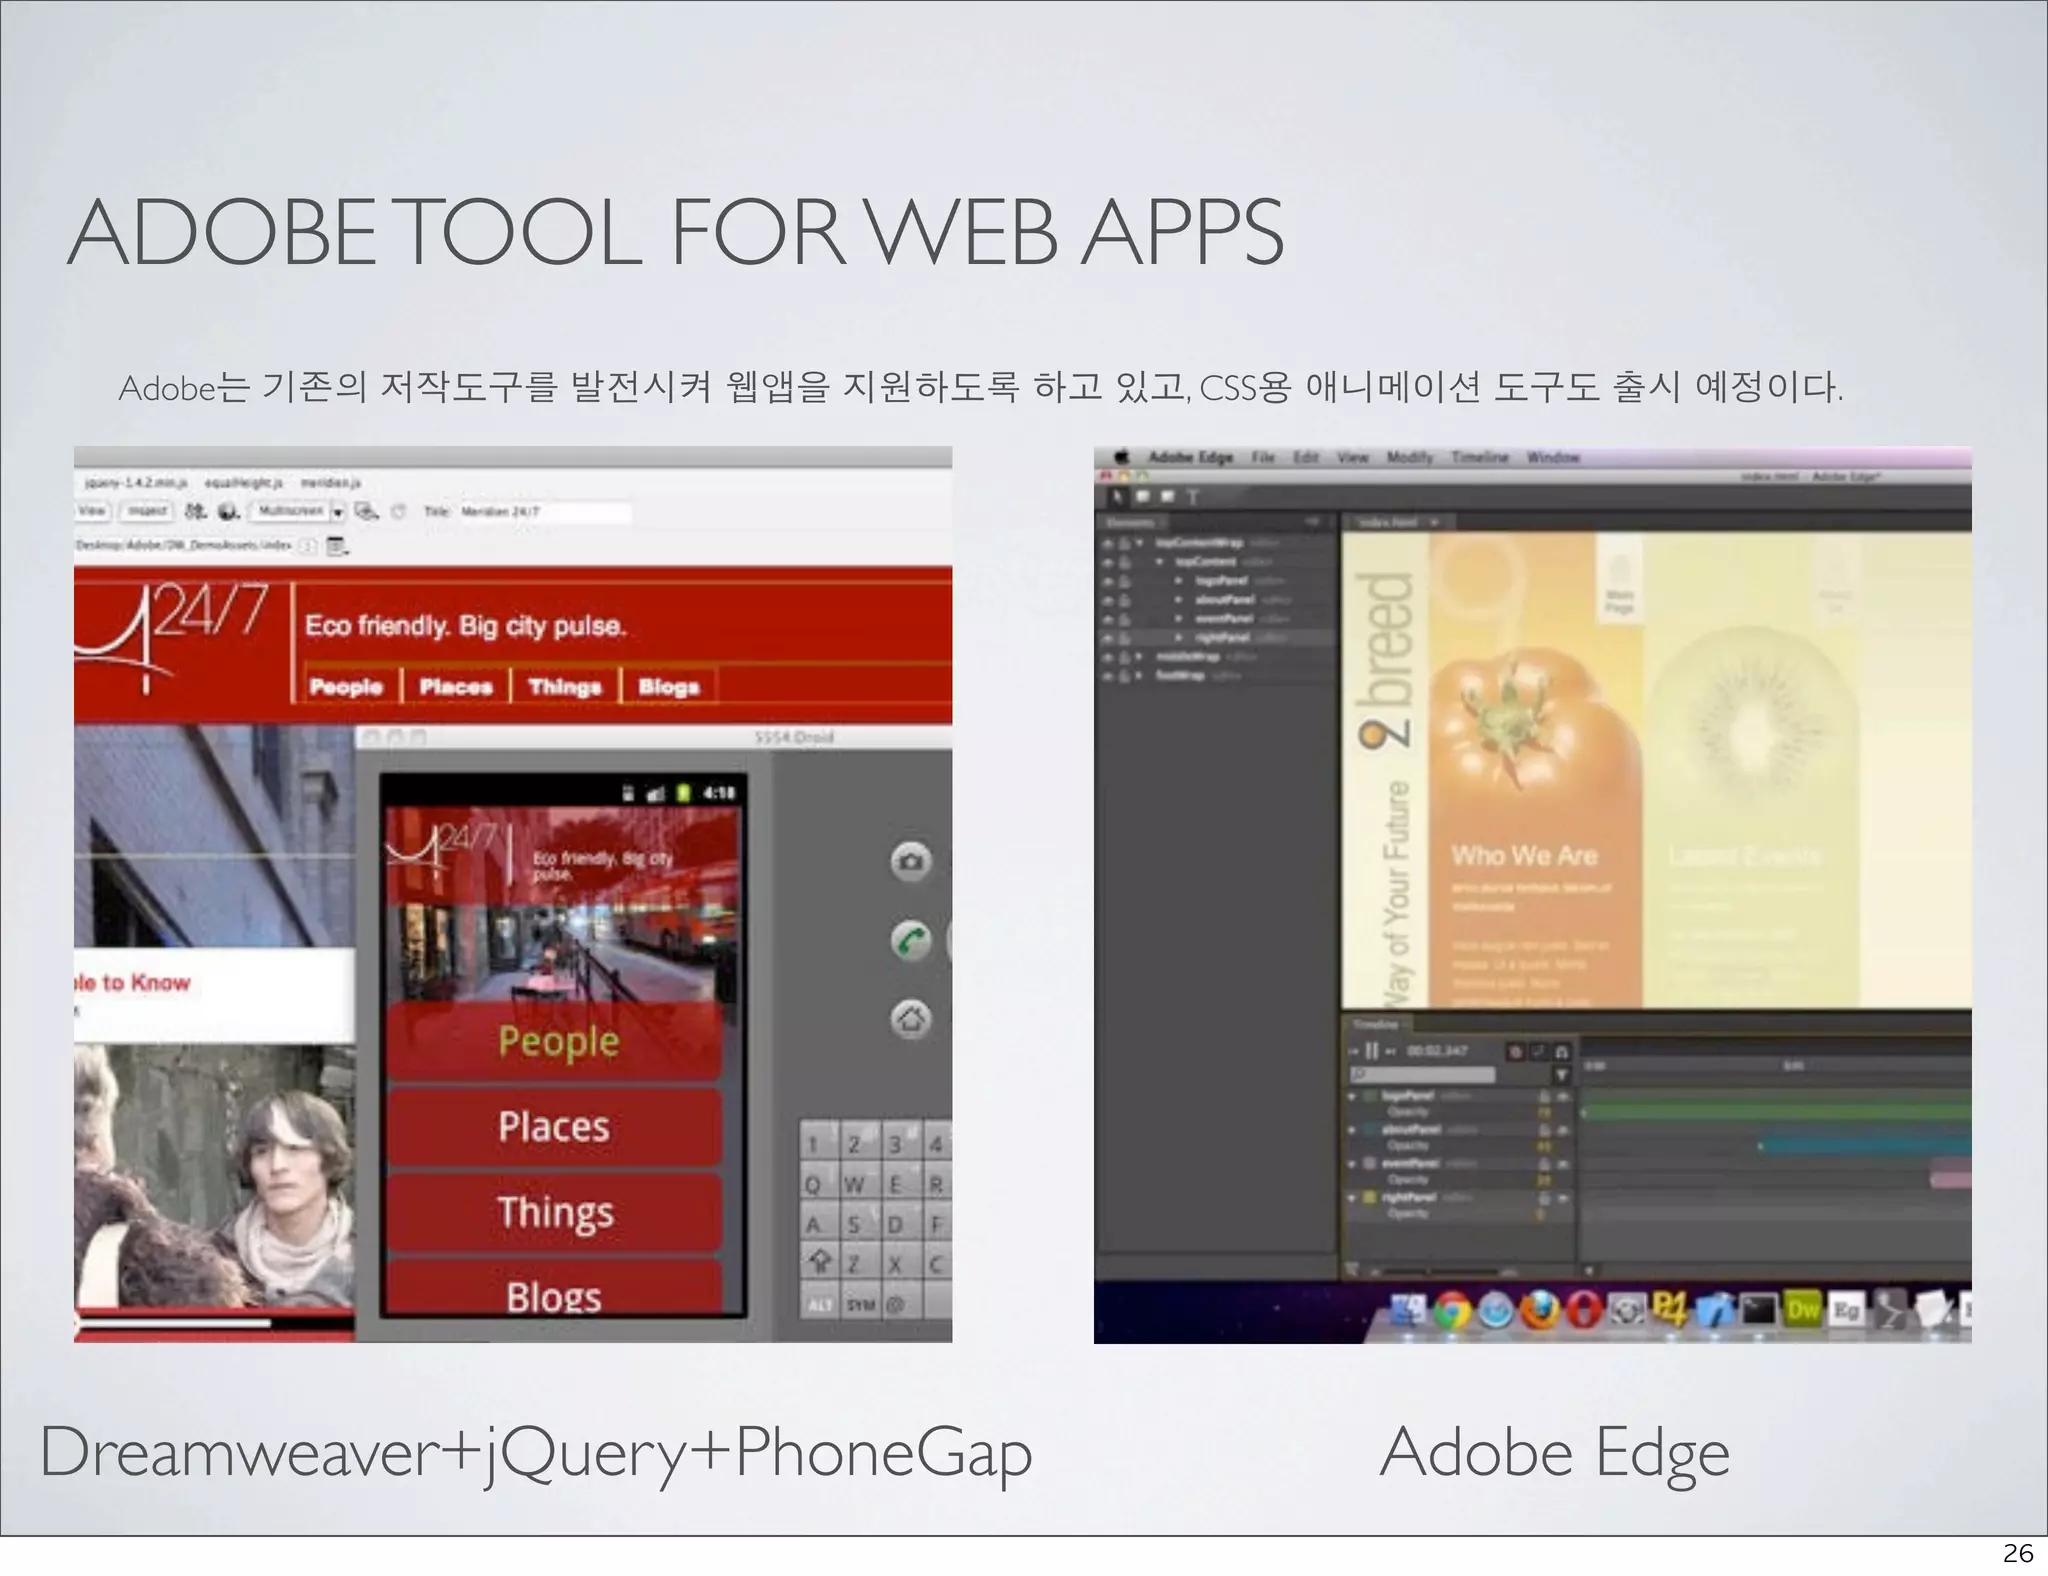
Task: Click Places button in phone emulator
Action: pos(556,1127)
